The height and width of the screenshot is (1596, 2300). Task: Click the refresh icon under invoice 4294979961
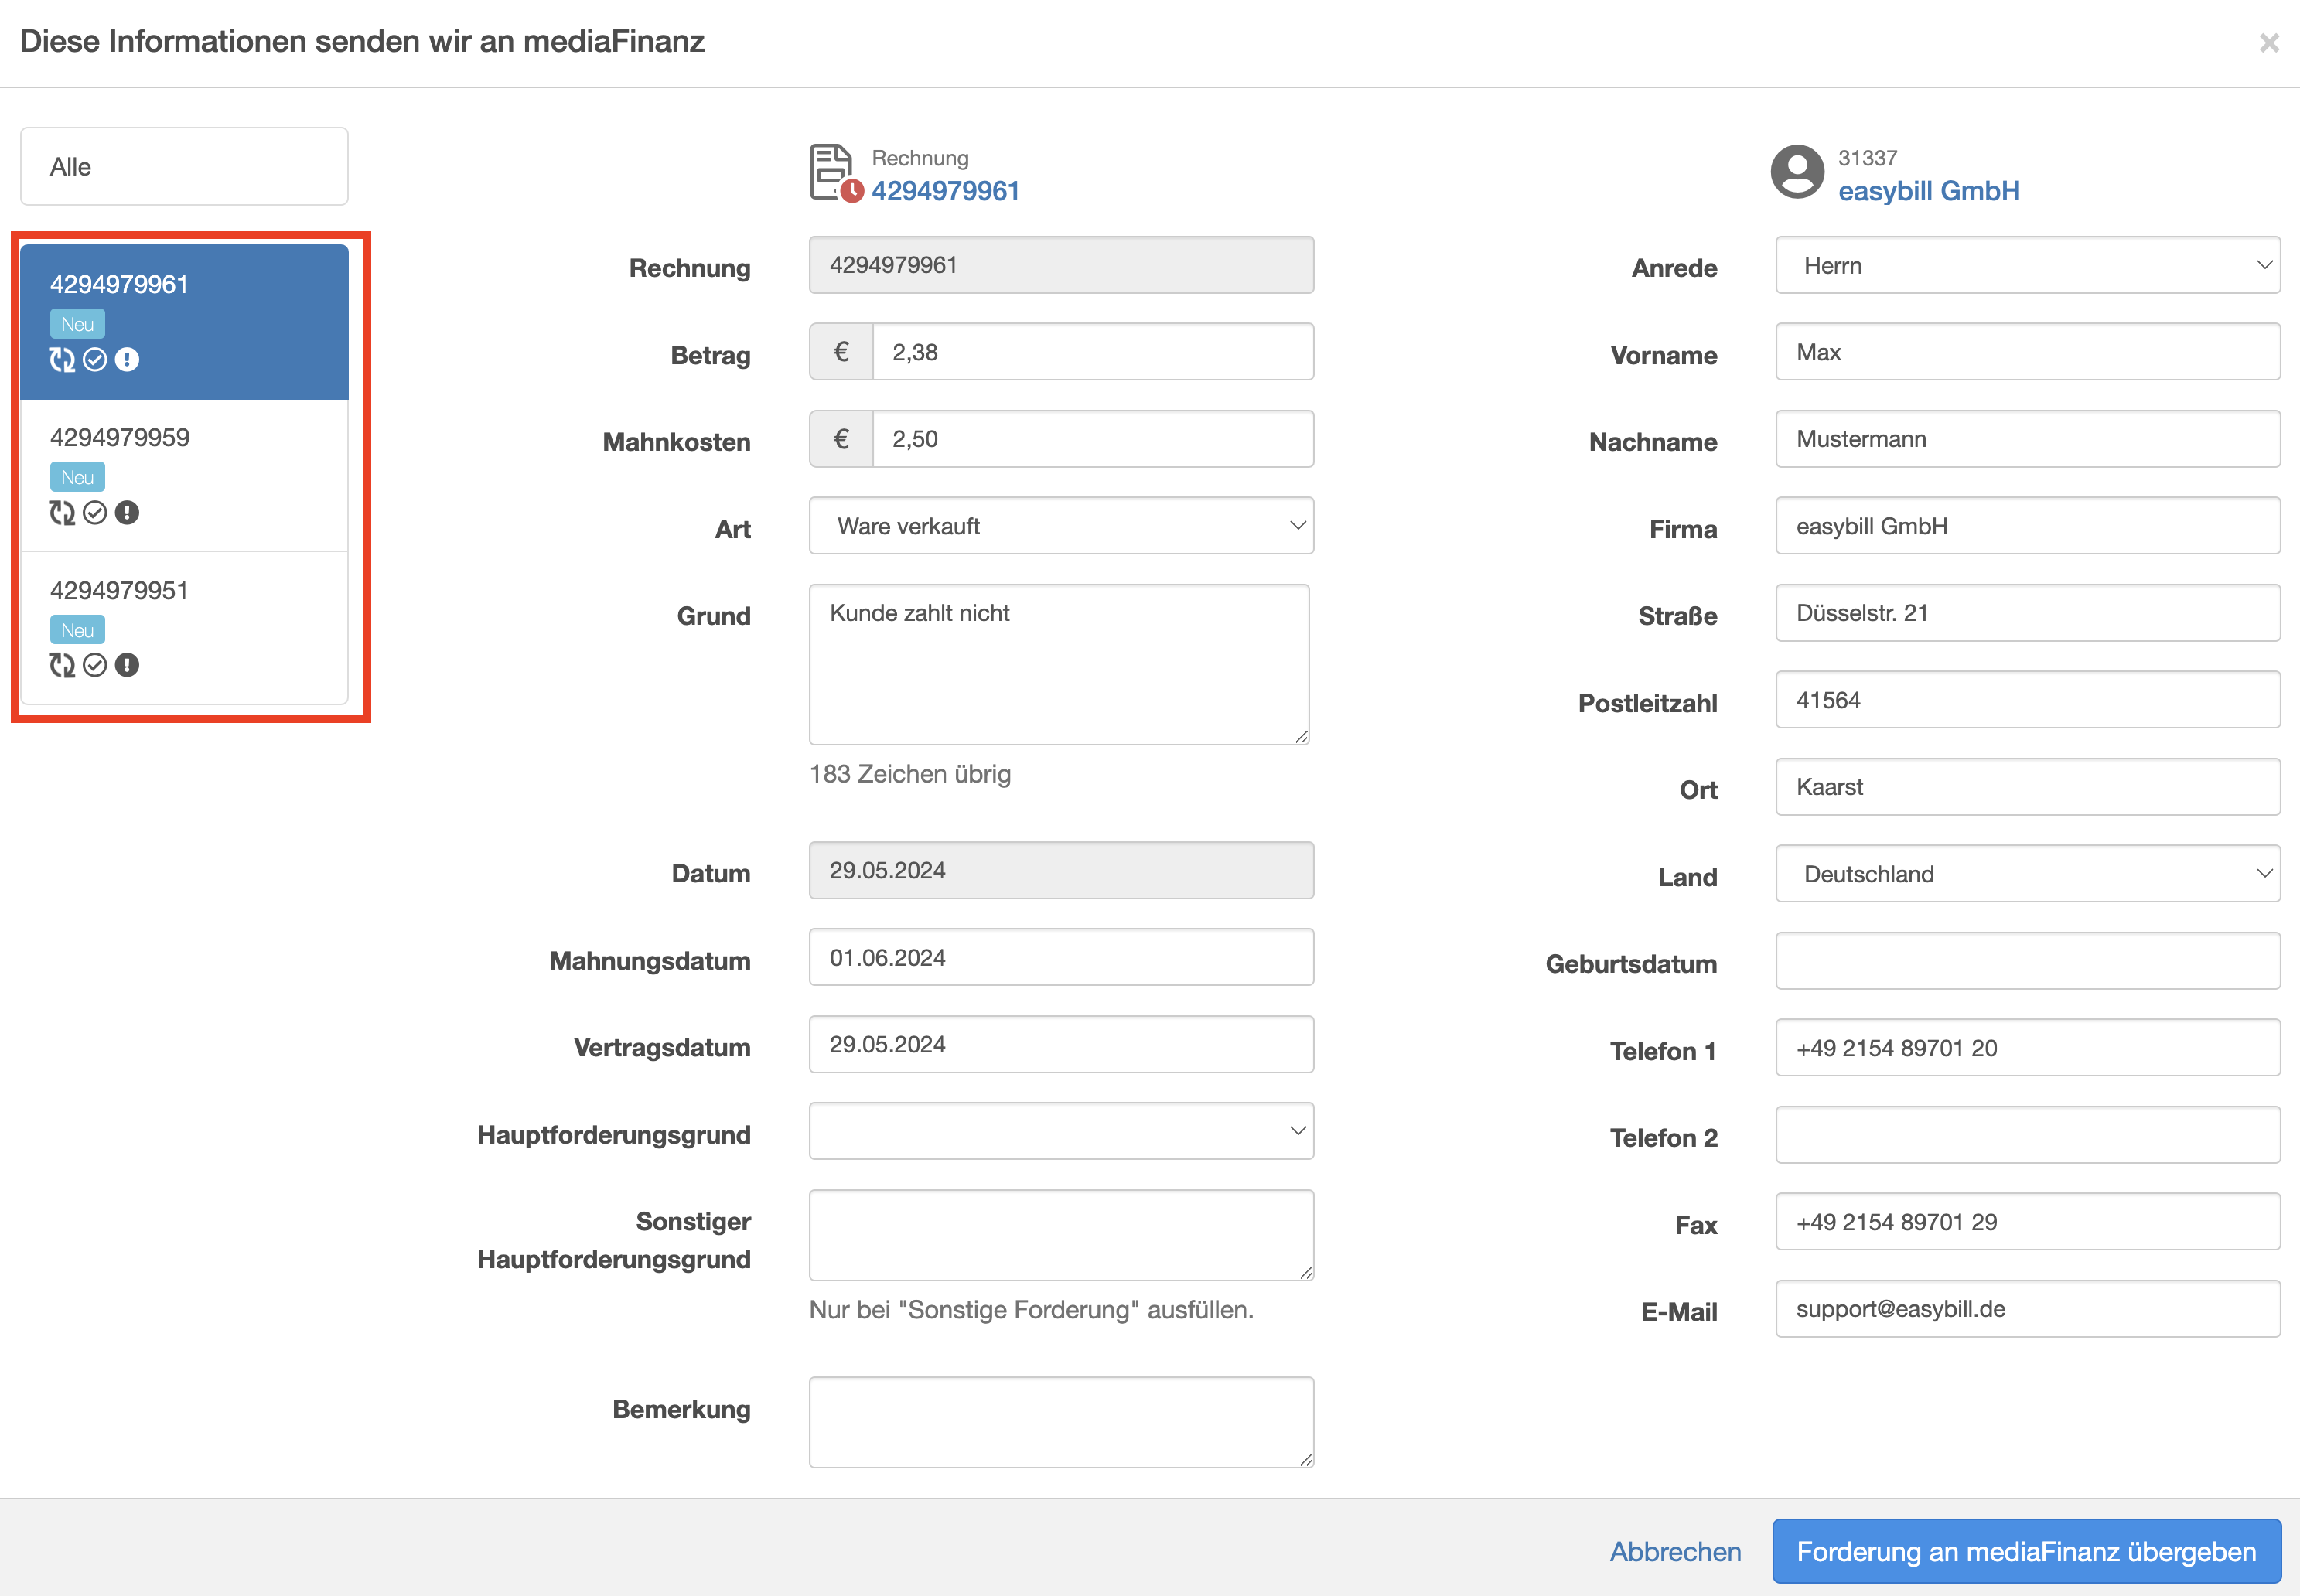coord(62,360)
